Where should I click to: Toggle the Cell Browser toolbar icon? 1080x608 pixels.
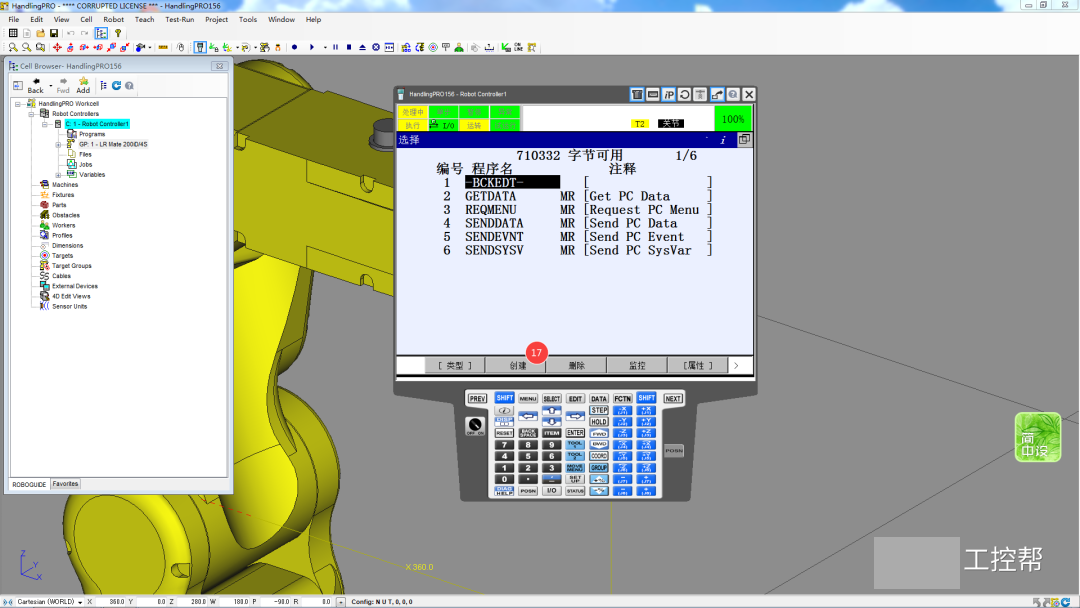[x=101, y=33]
